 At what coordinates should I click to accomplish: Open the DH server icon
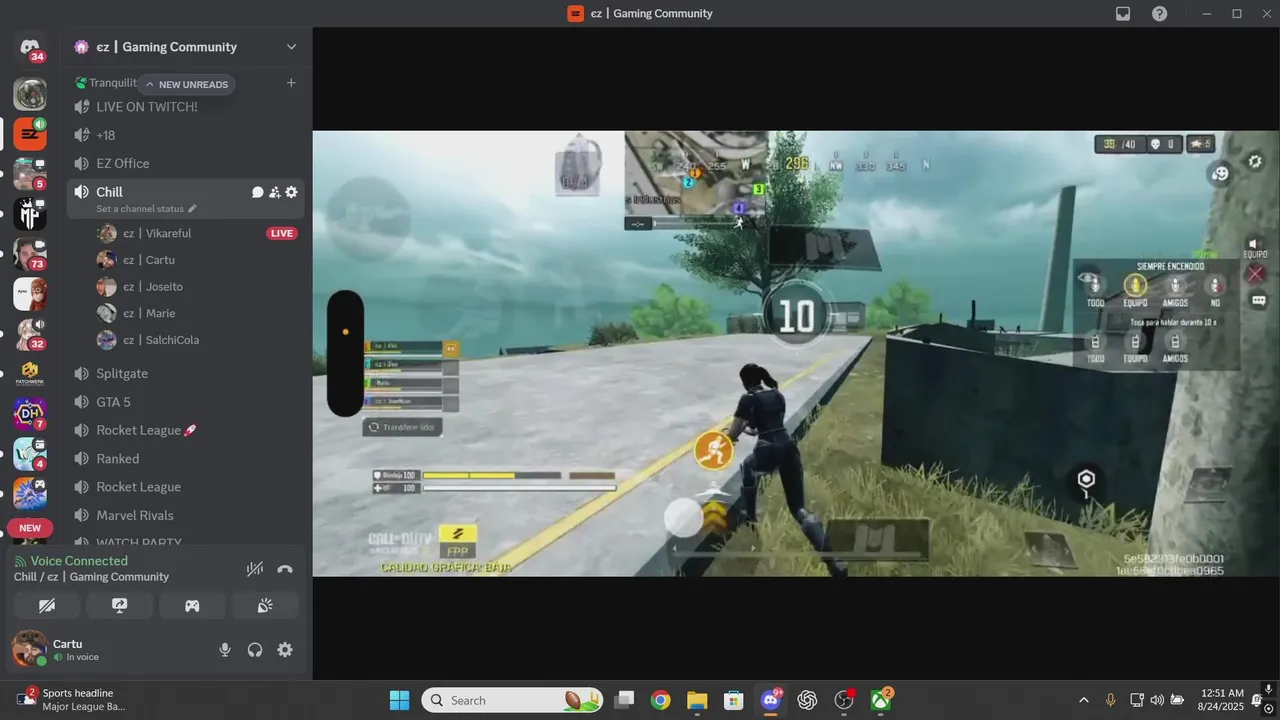pos(30,414)
